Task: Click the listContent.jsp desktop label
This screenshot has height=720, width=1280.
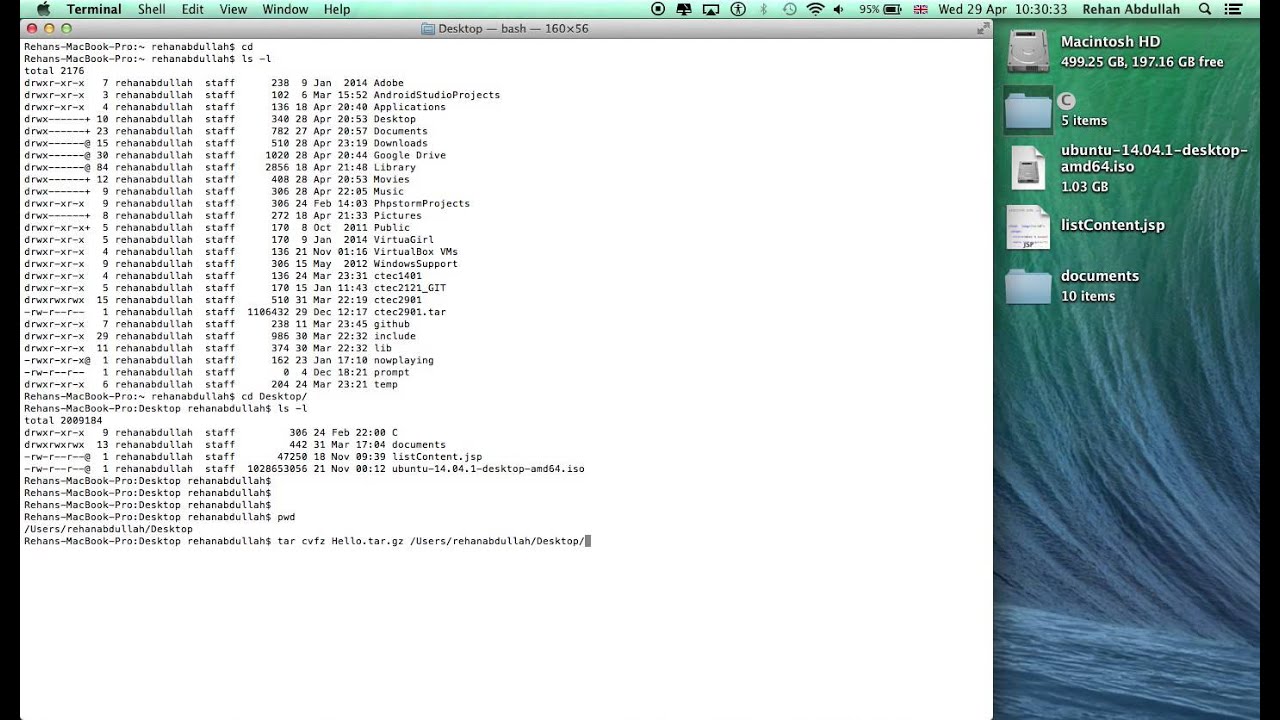Action: pos(1112,225)
